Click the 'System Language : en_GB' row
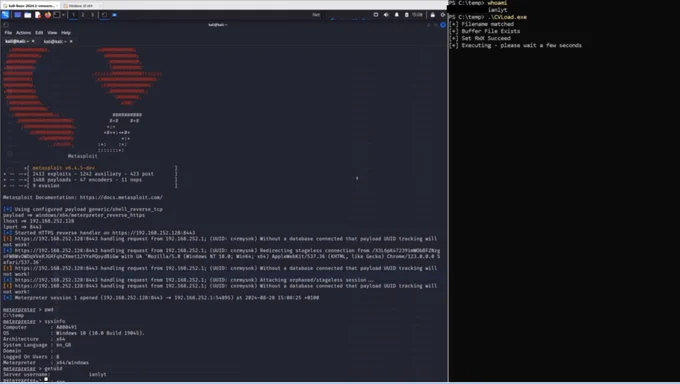680x384 pixels. click(37, 345)
